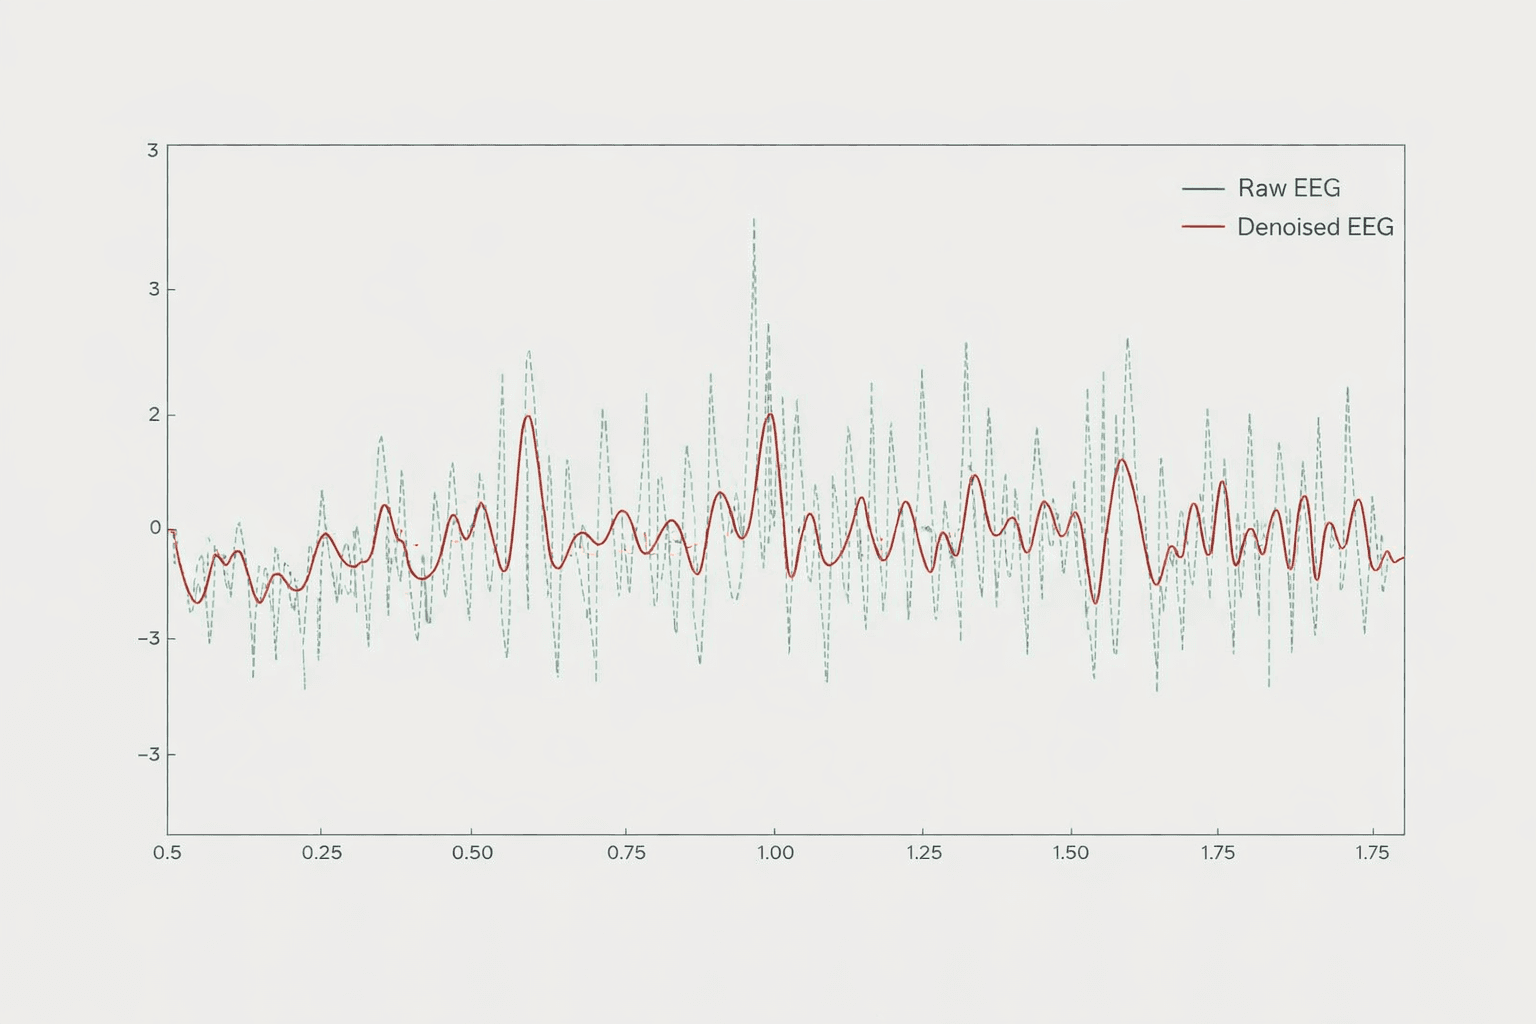
Task: Click the denoised peak above the 1.00 tick
Action: 770,414
